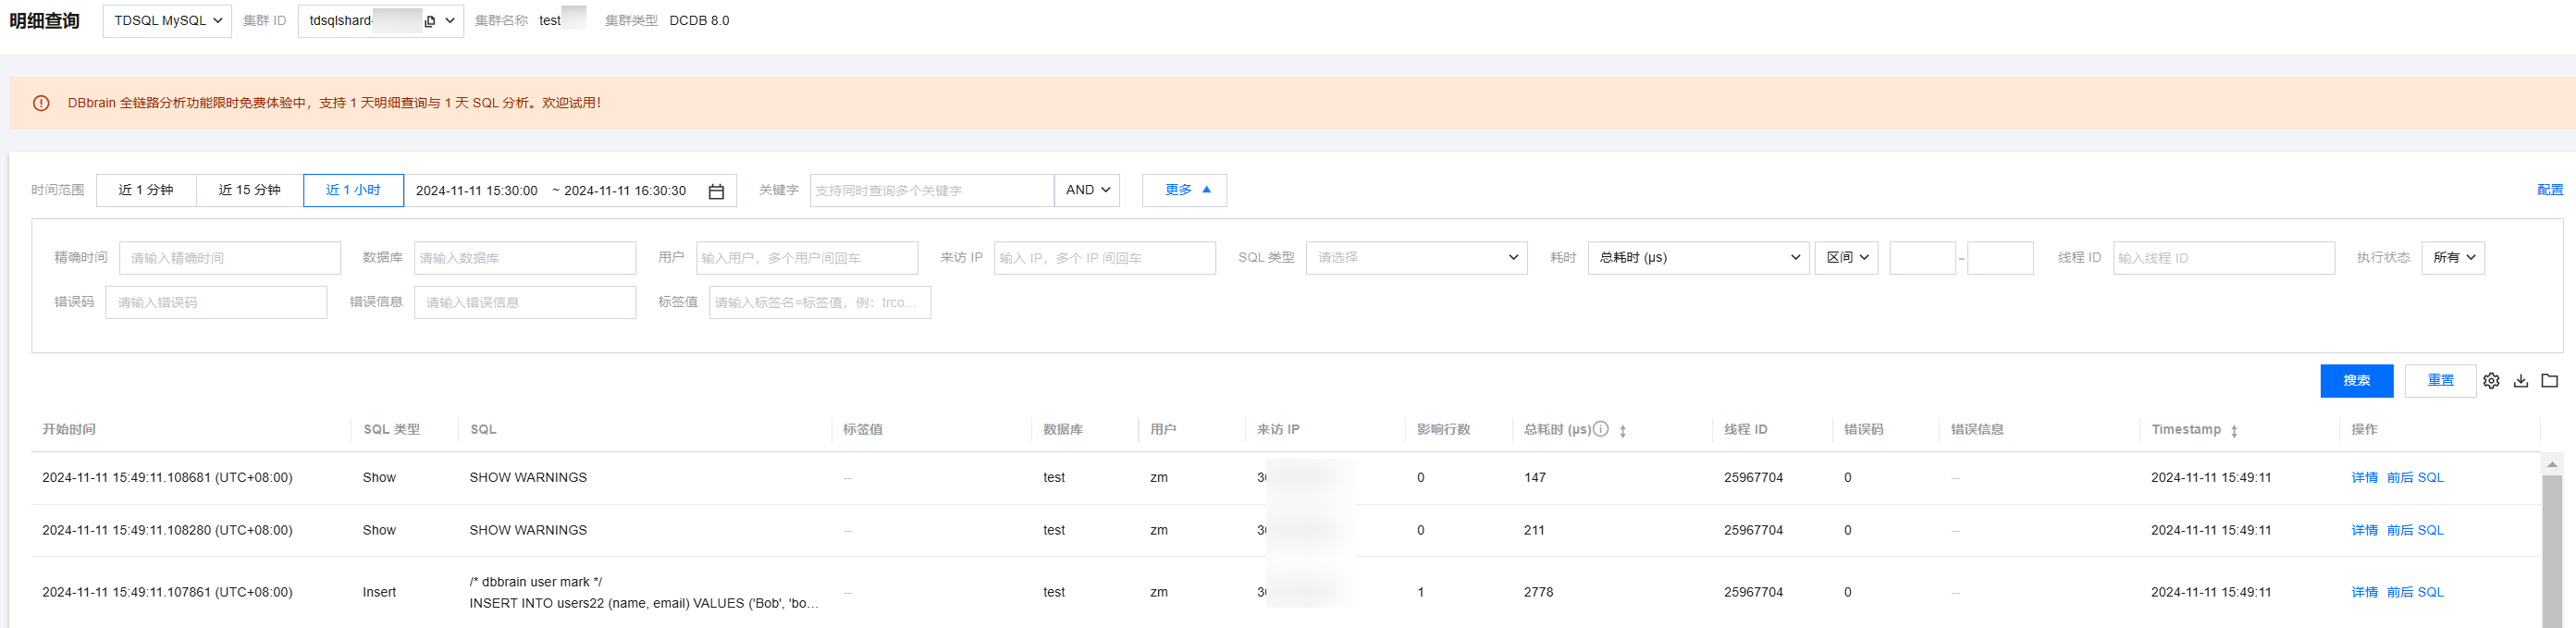
Task: Open the column settings gear icon
Action: [2491, 381]
